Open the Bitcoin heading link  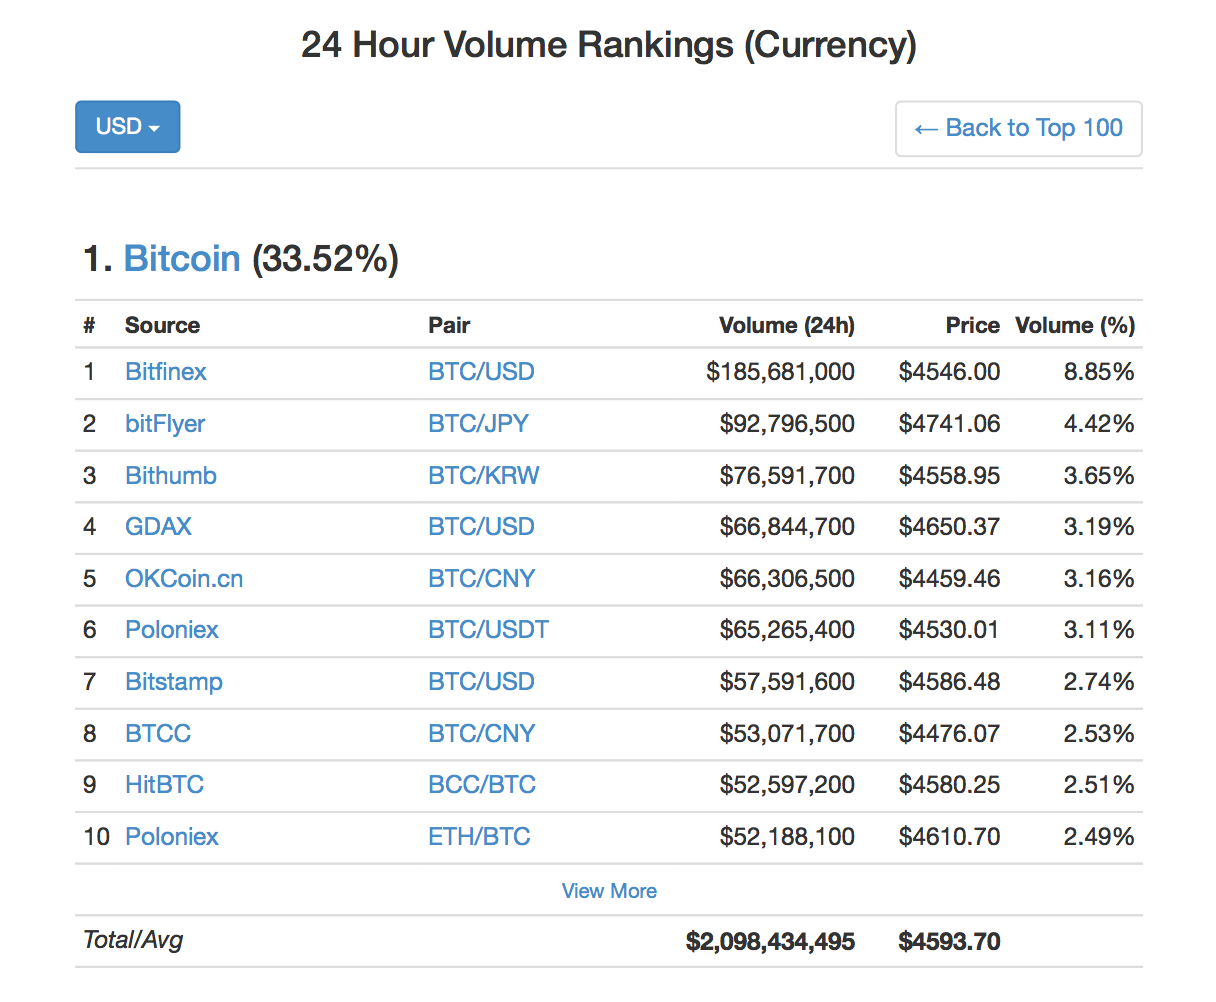[x=182, y=259]
